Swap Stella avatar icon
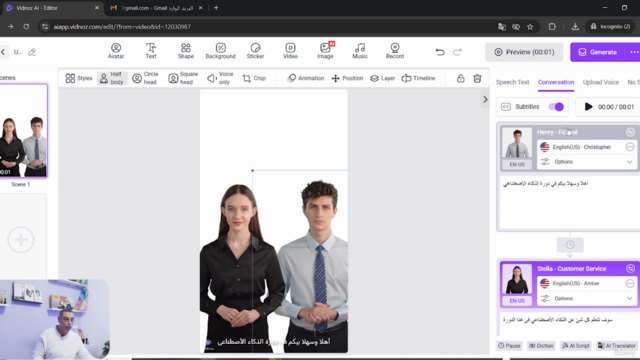Screen dimensions: 640x360 [630, 269]
